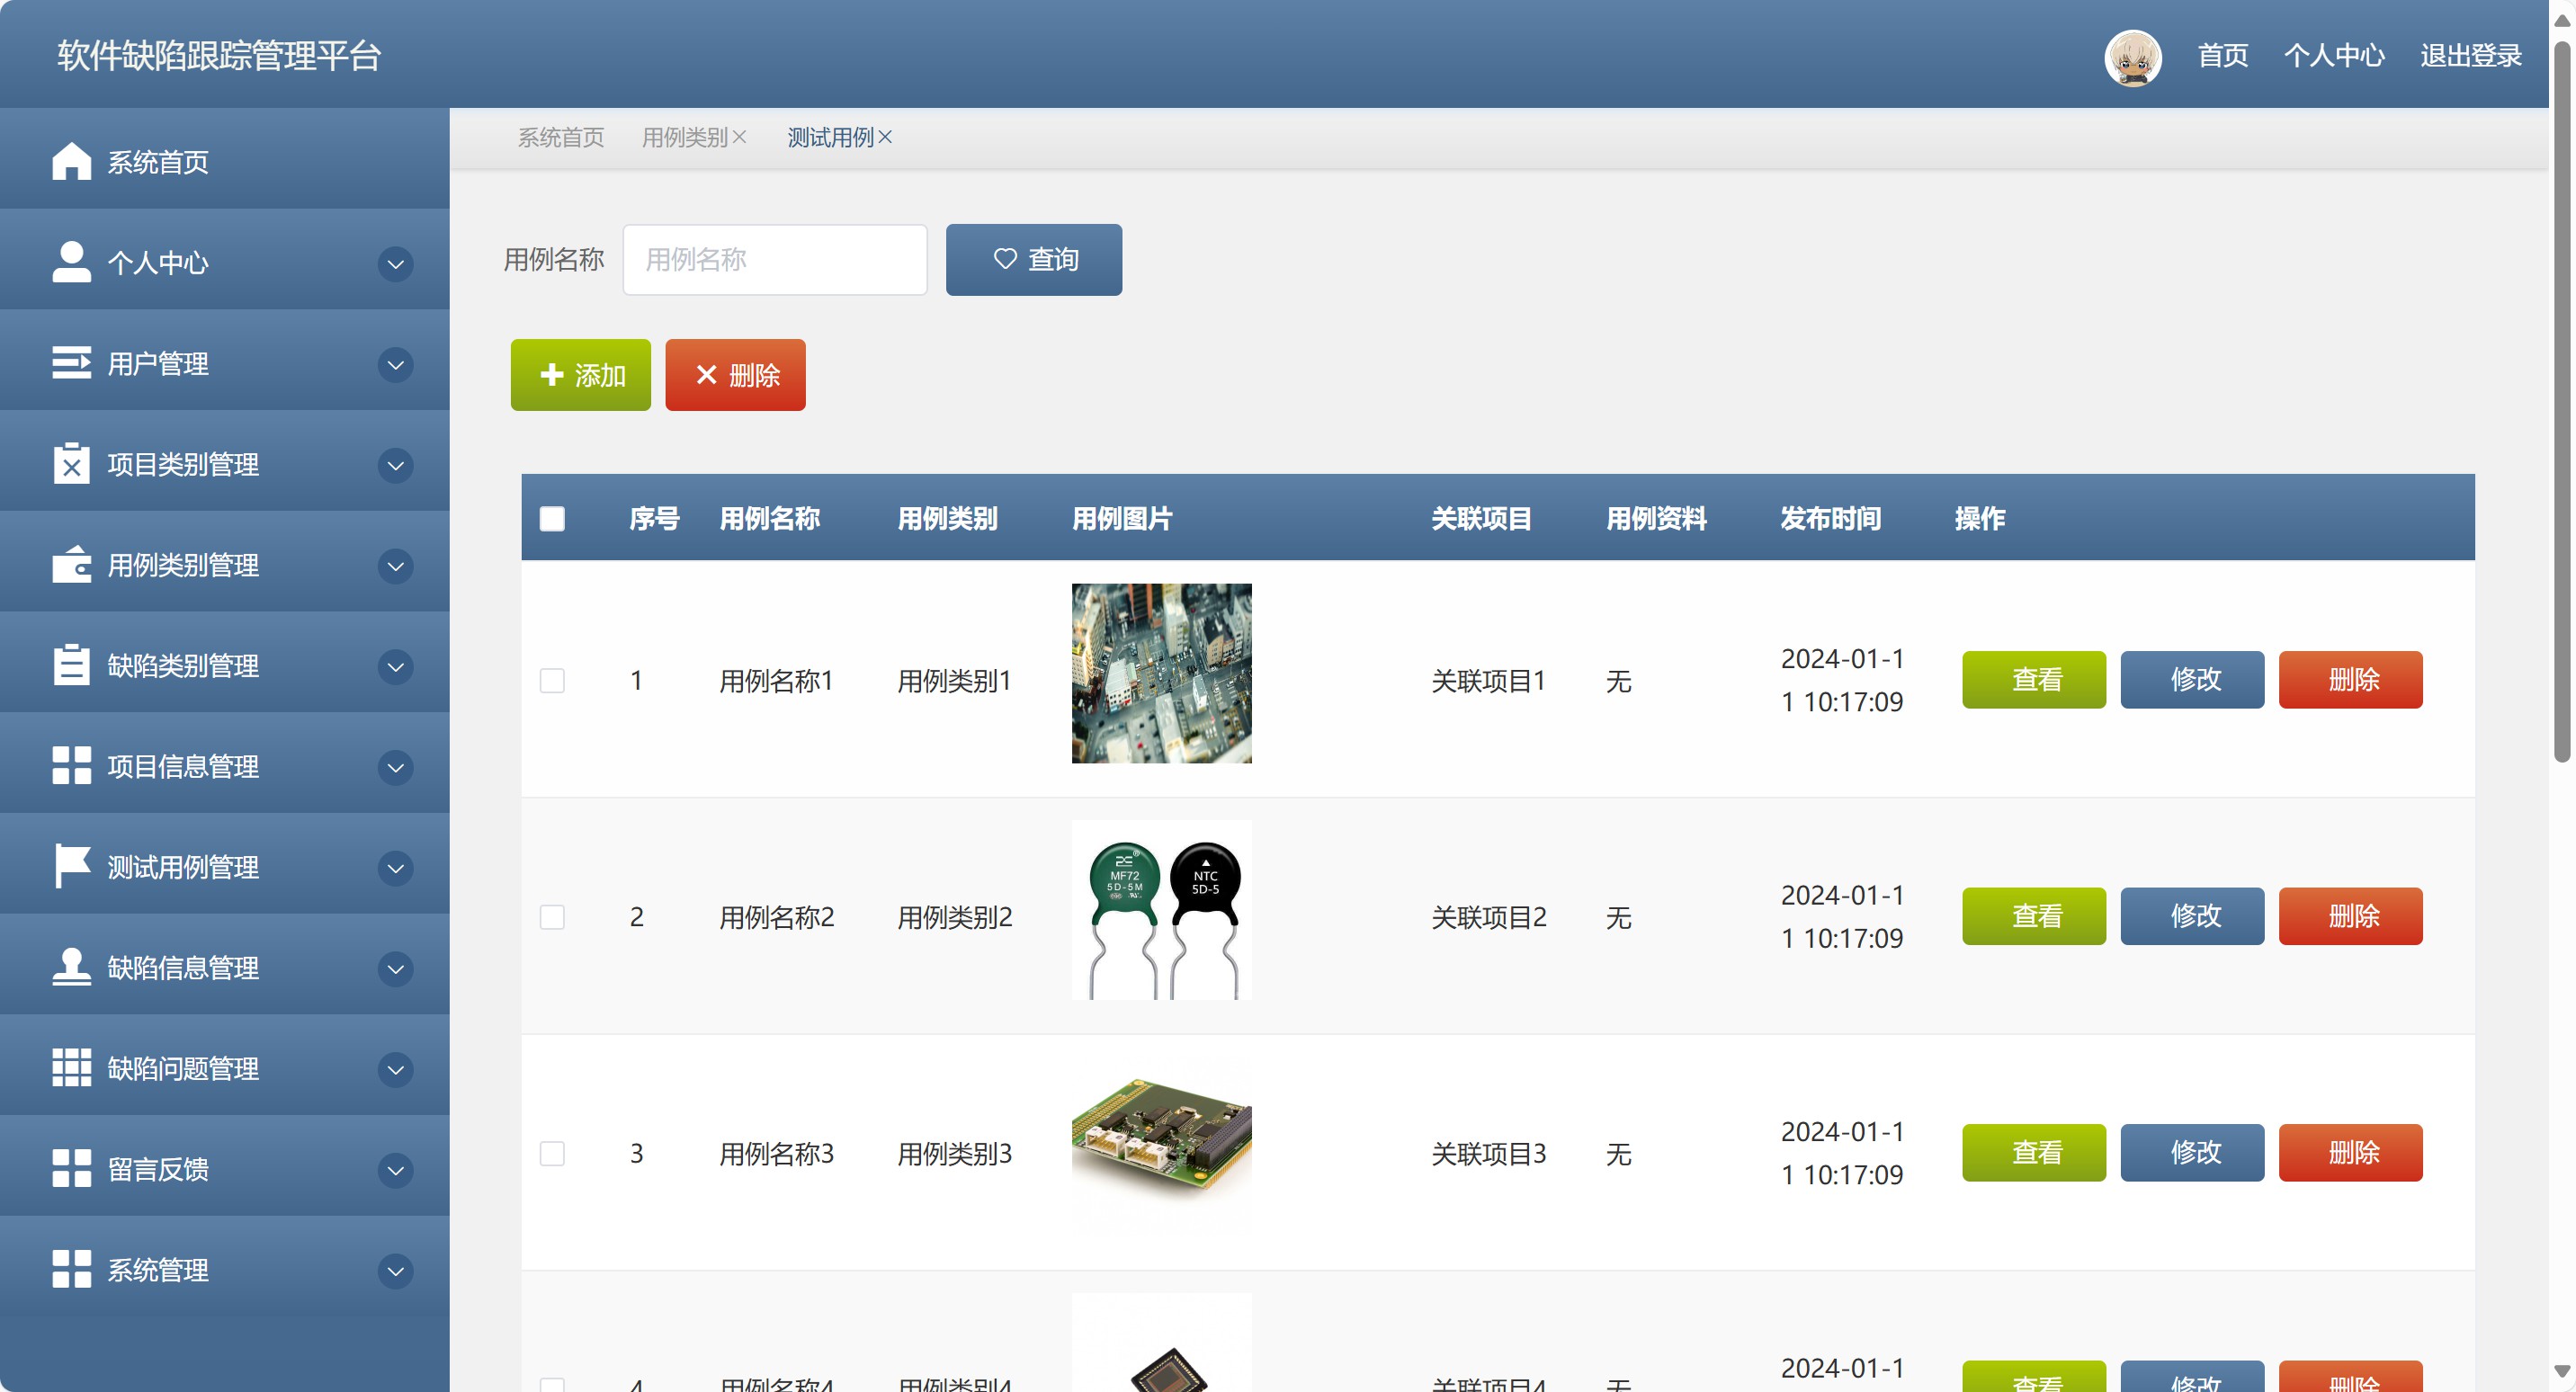Open 退出登录 in the top navigation
Image resolution: width=2576 pixels, height=1392 pixels.
coord(2470,56)
